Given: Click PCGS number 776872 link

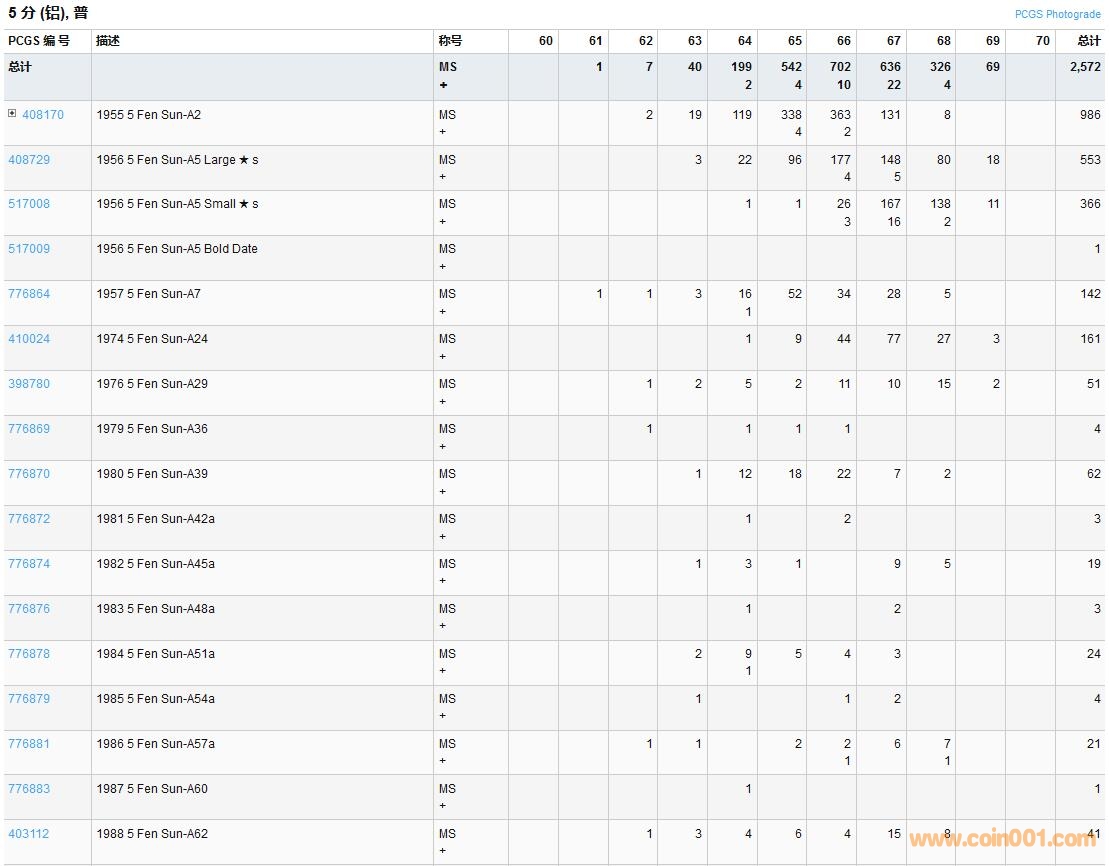Looking at the screenshot, I should (29, 519).
